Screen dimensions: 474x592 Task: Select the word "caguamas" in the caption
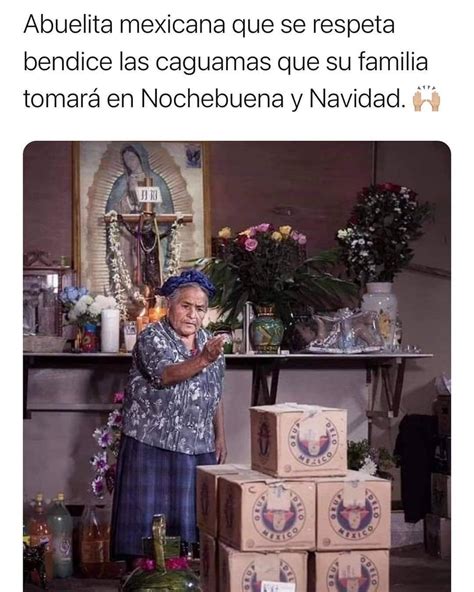213,62
